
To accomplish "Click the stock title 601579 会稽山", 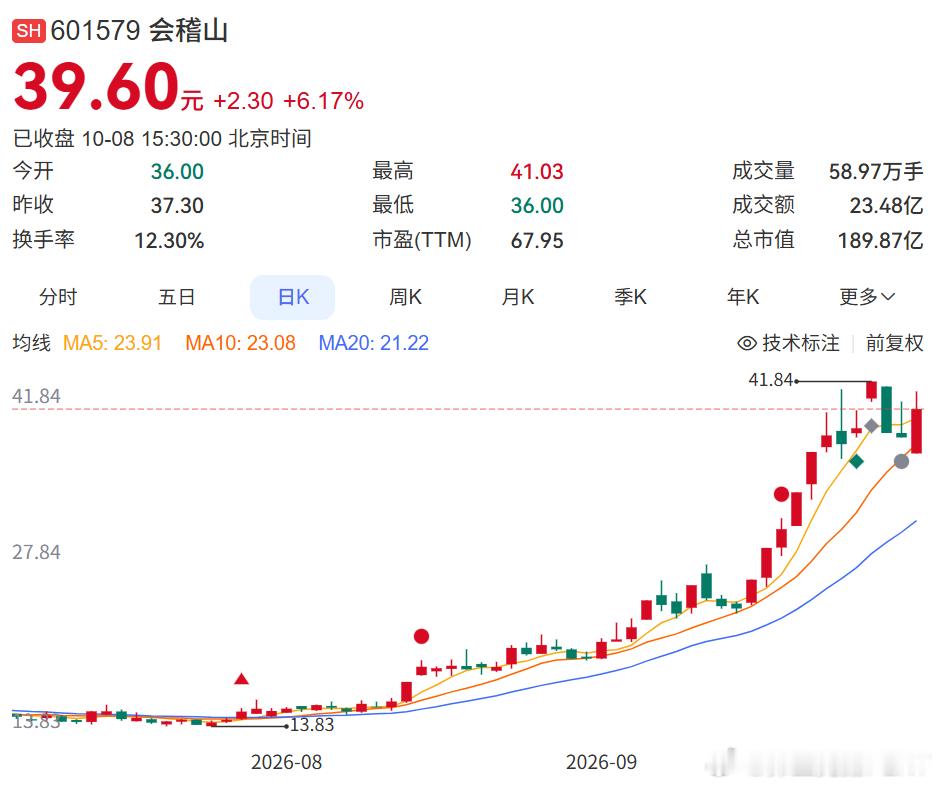I will pyautogui.click(x=139, y=31).
